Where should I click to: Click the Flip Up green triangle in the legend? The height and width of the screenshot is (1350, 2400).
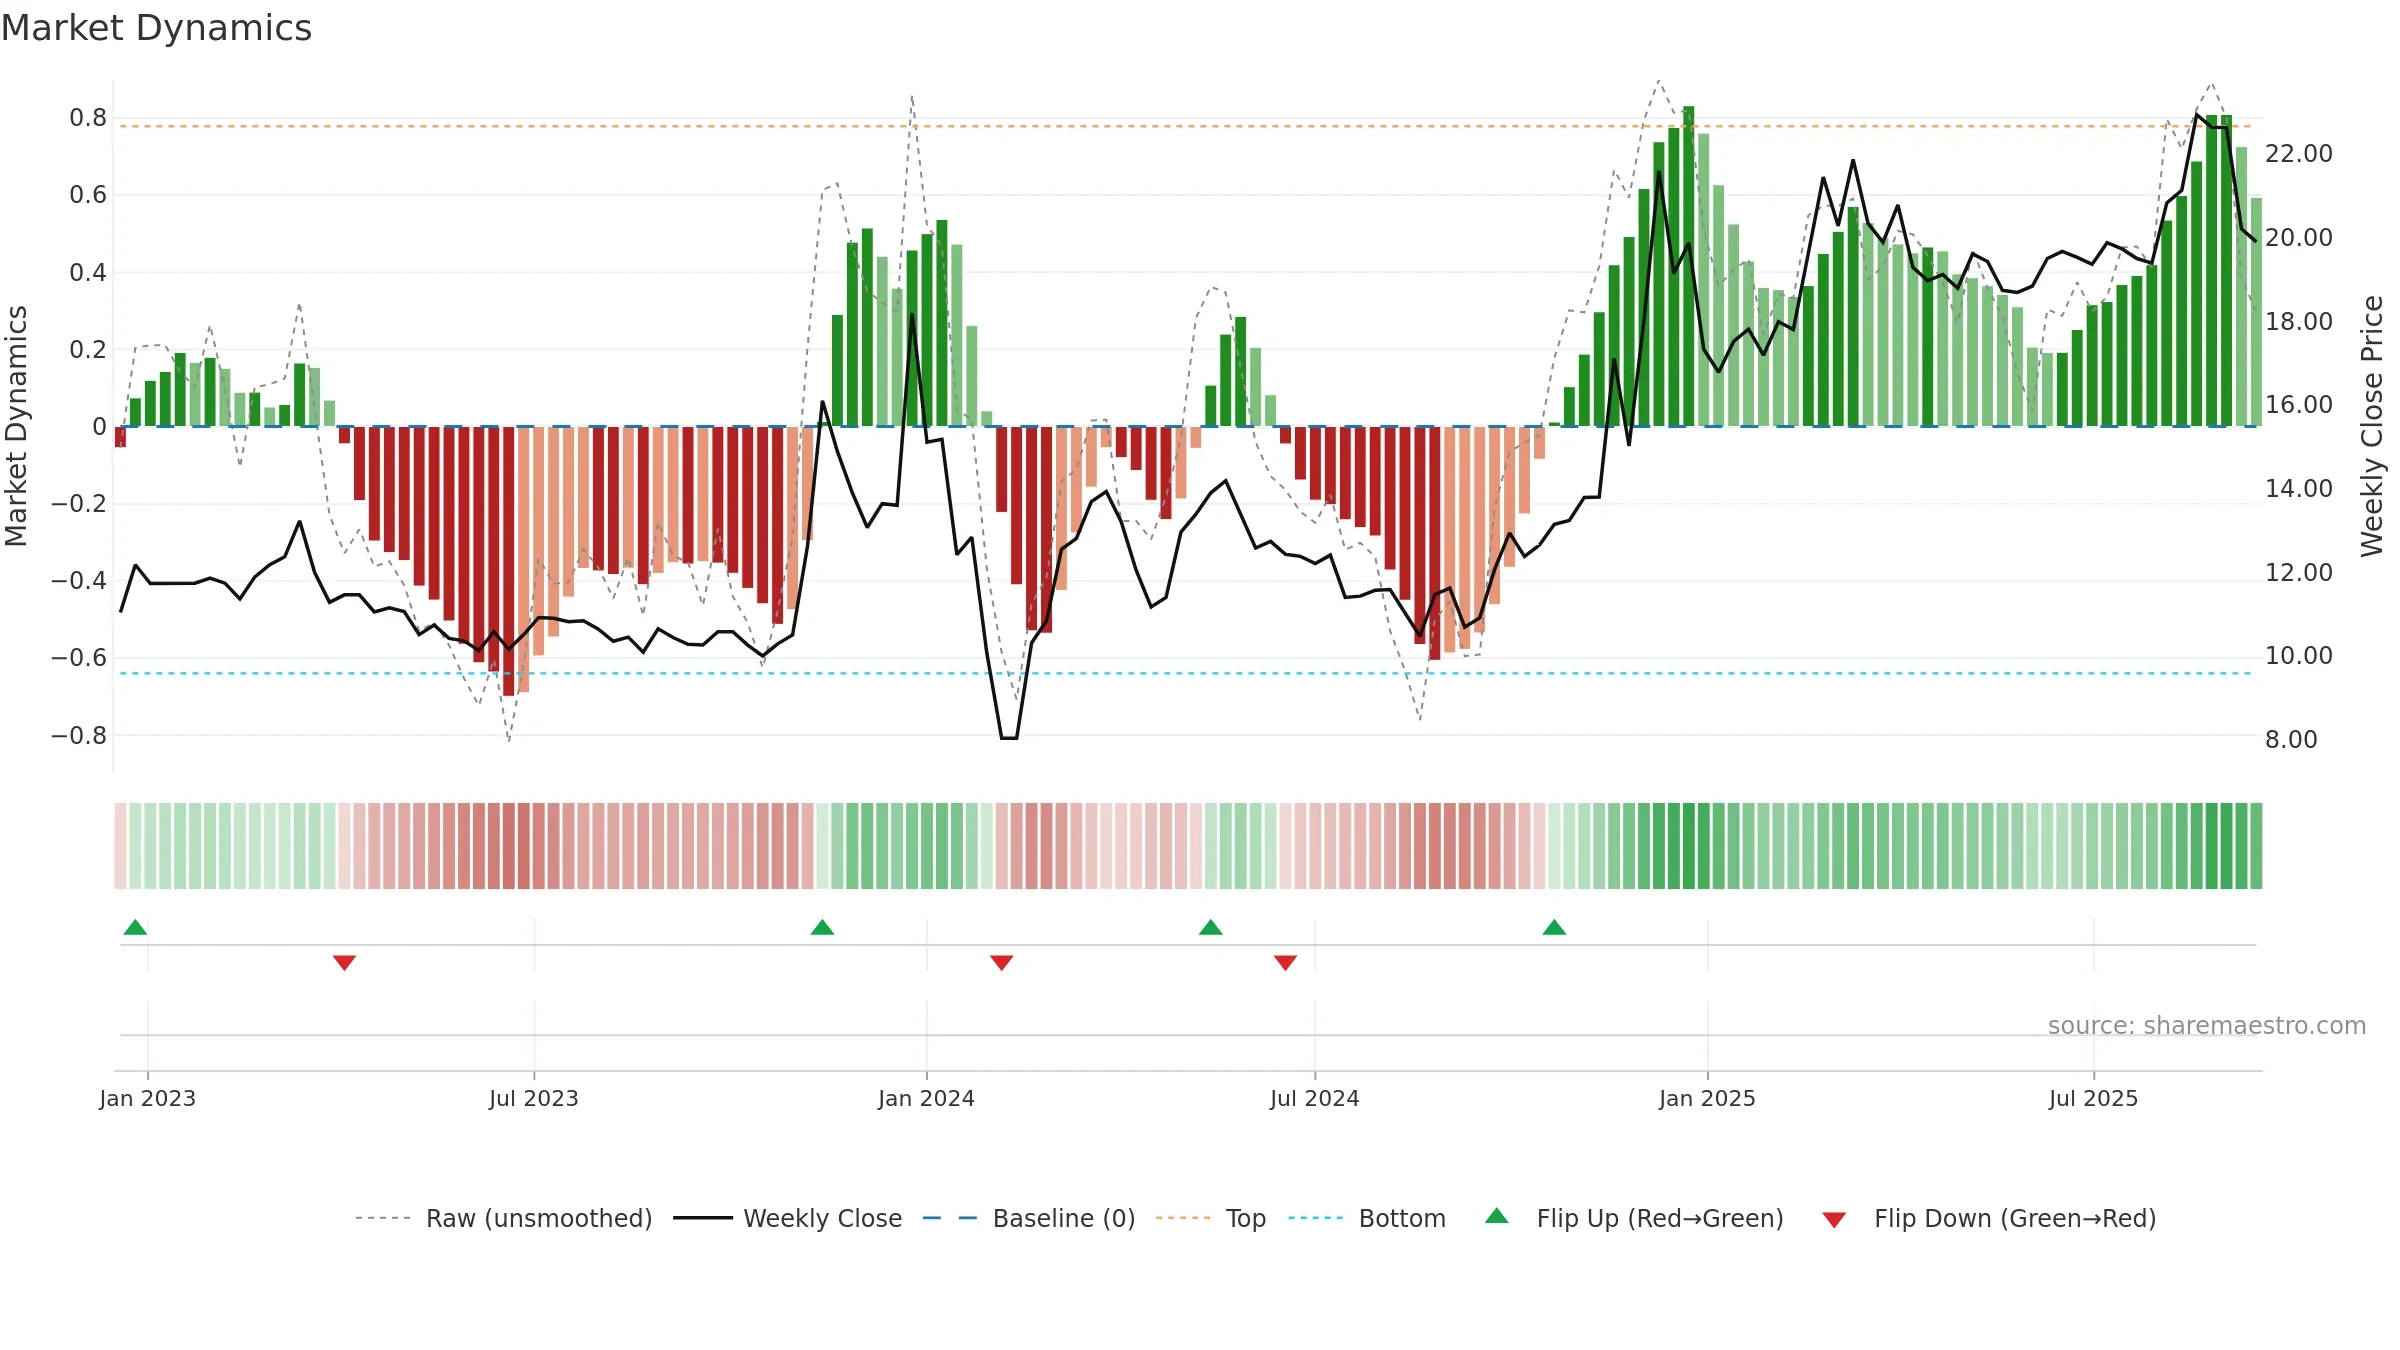tap(1496, 1216)
